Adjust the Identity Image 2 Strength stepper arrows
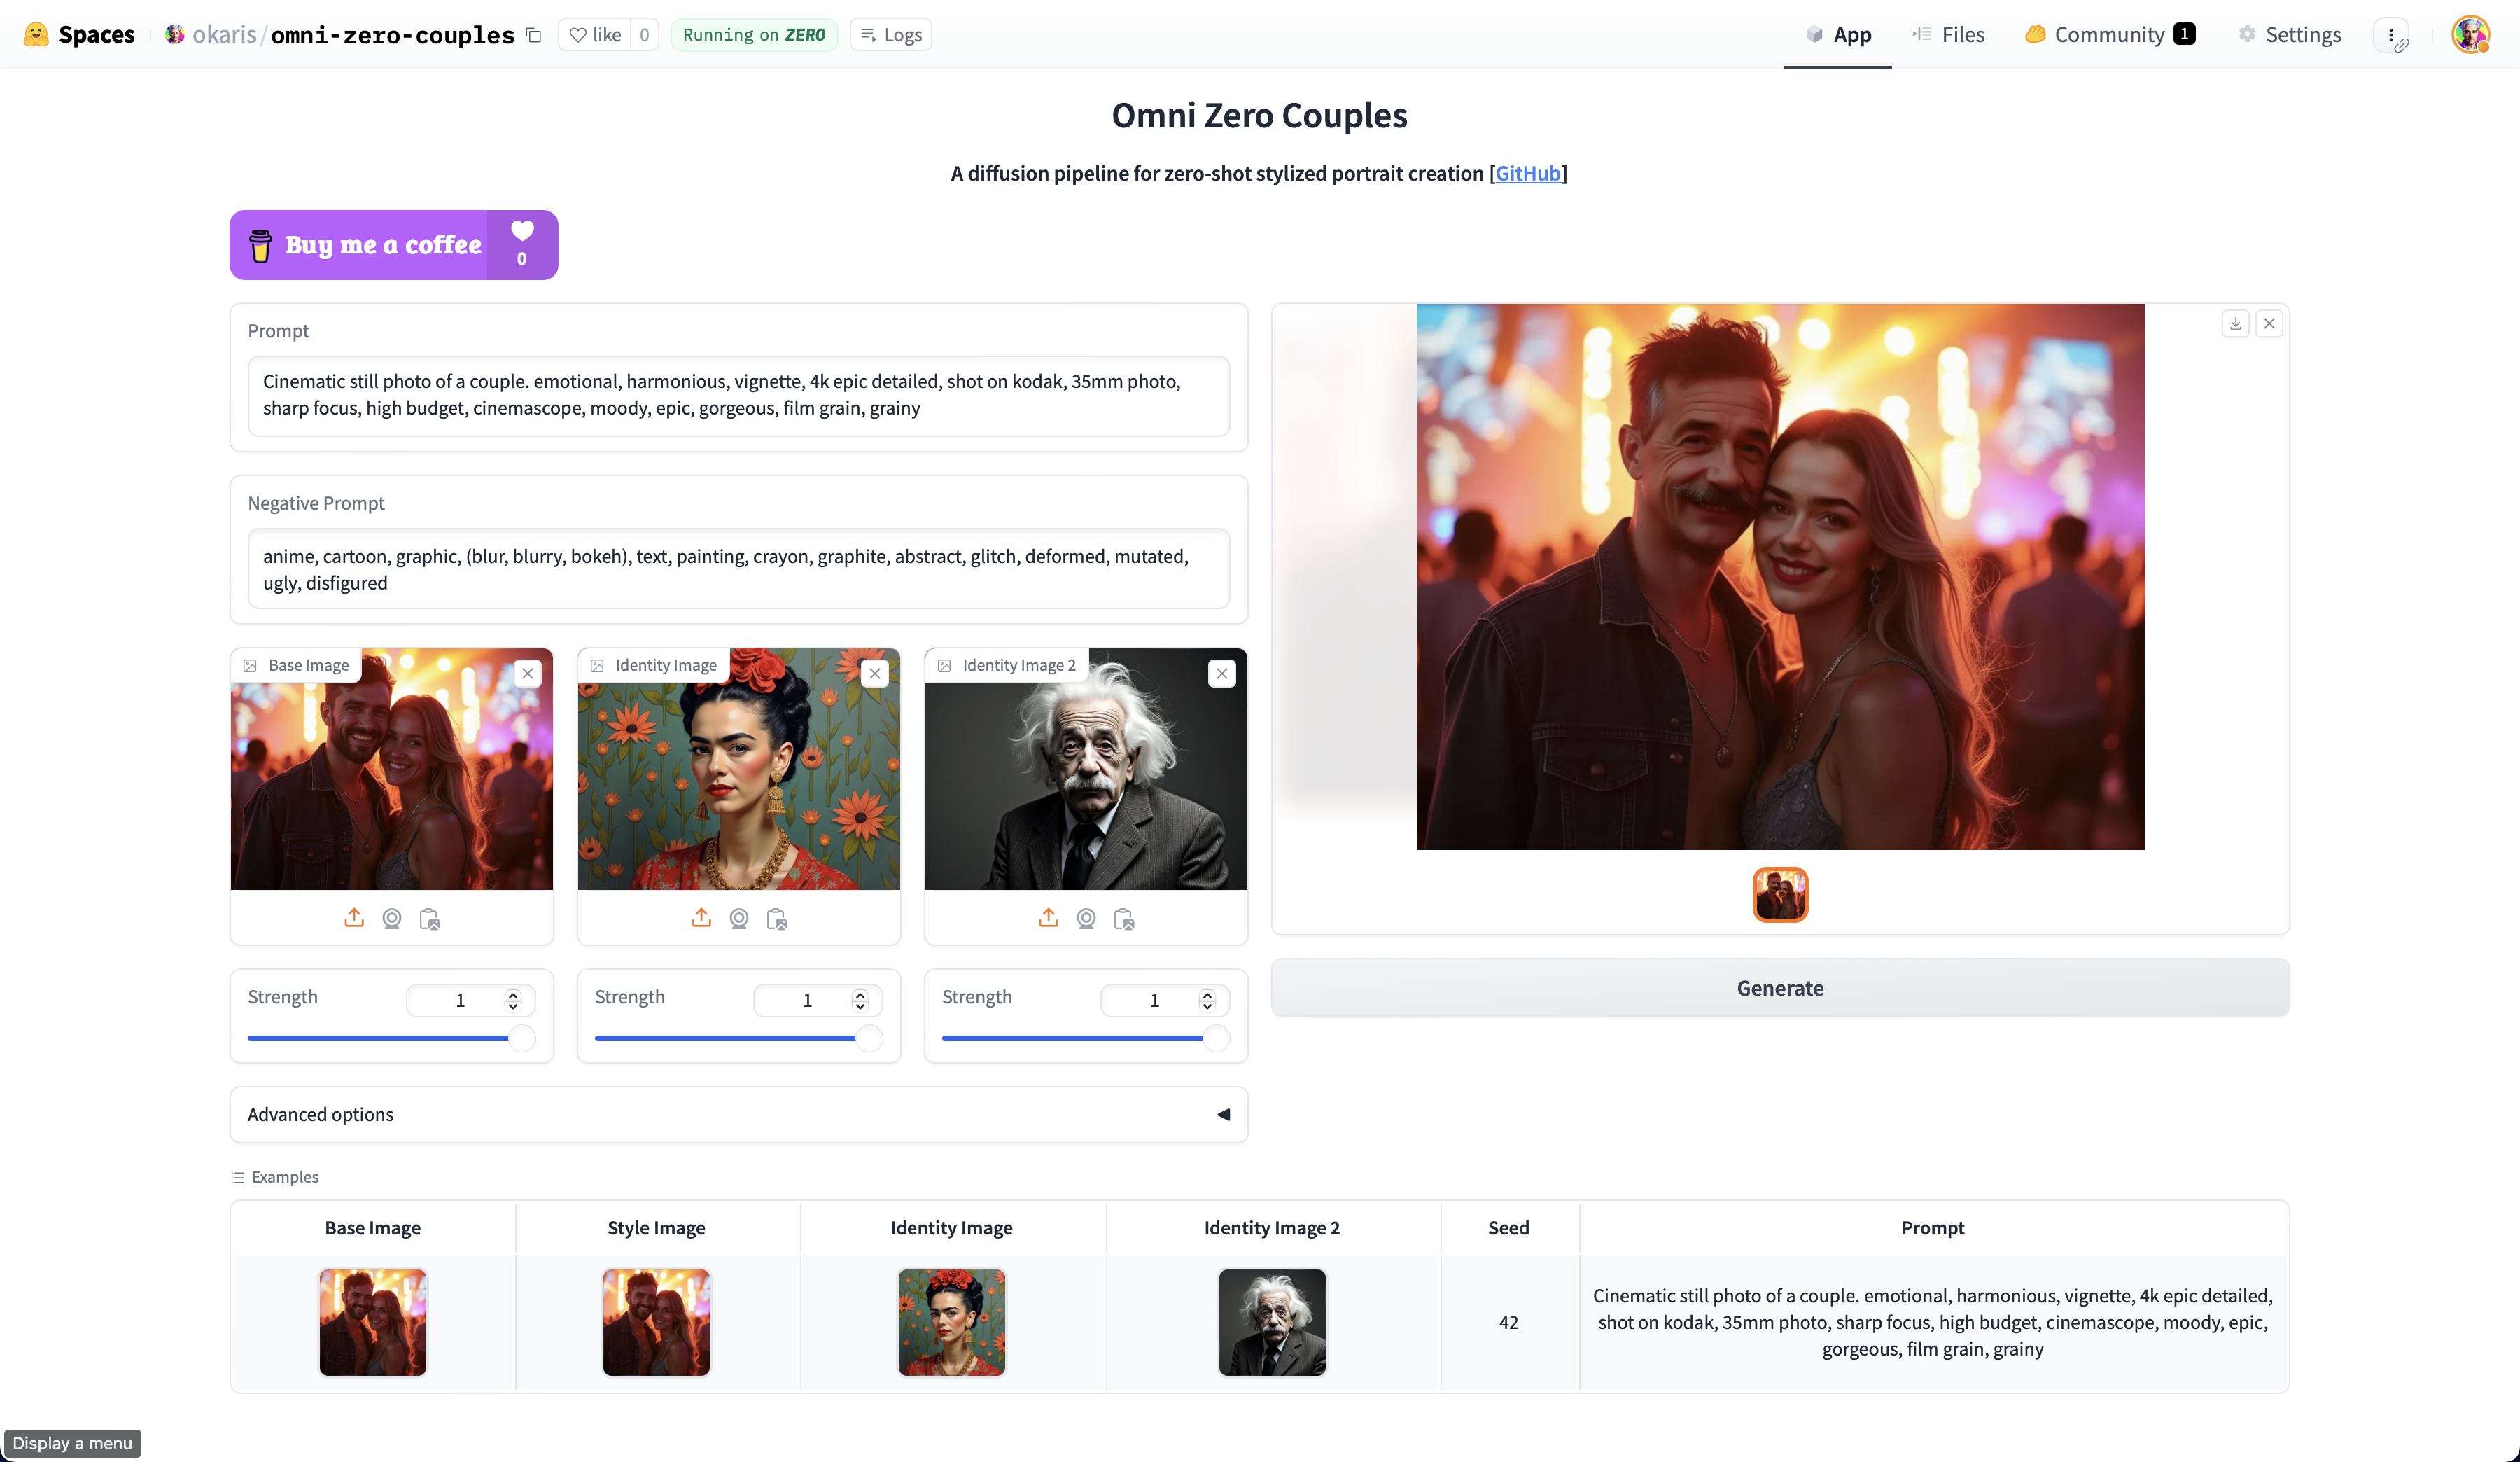Screen dimensions: 2520x1462 coord(1207,1000)
